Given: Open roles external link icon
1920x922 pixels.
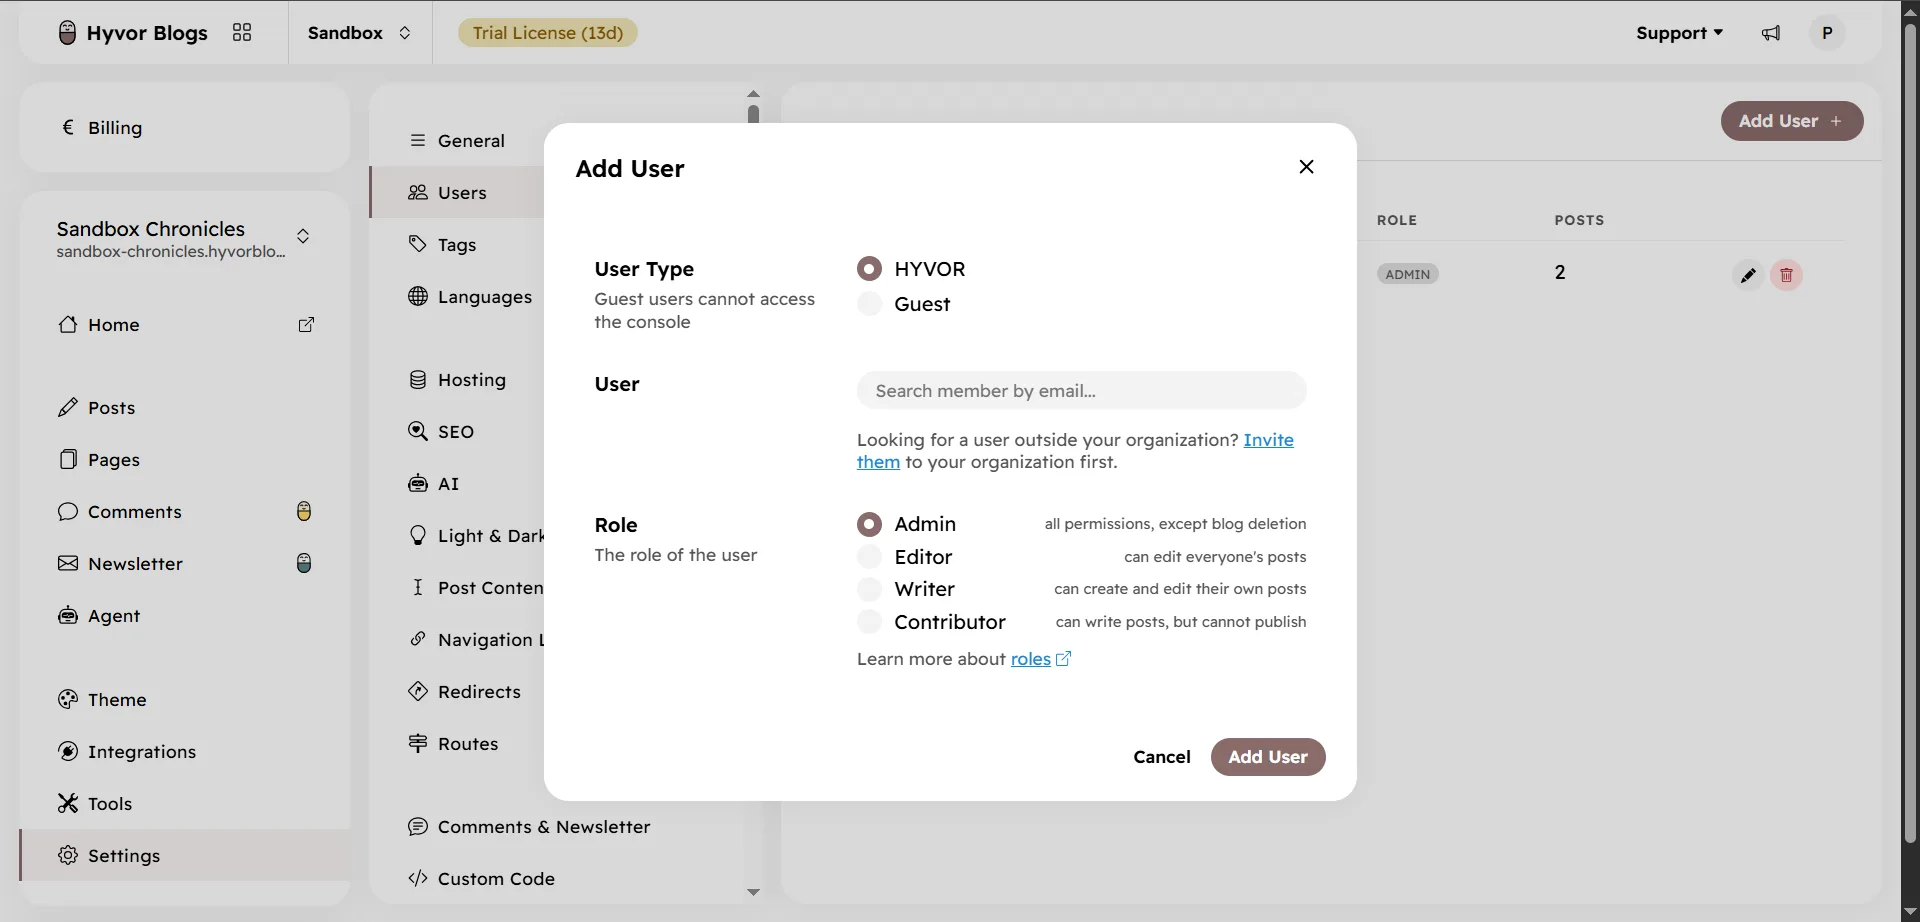Looking at the screenshot, I should [1063, 659].
